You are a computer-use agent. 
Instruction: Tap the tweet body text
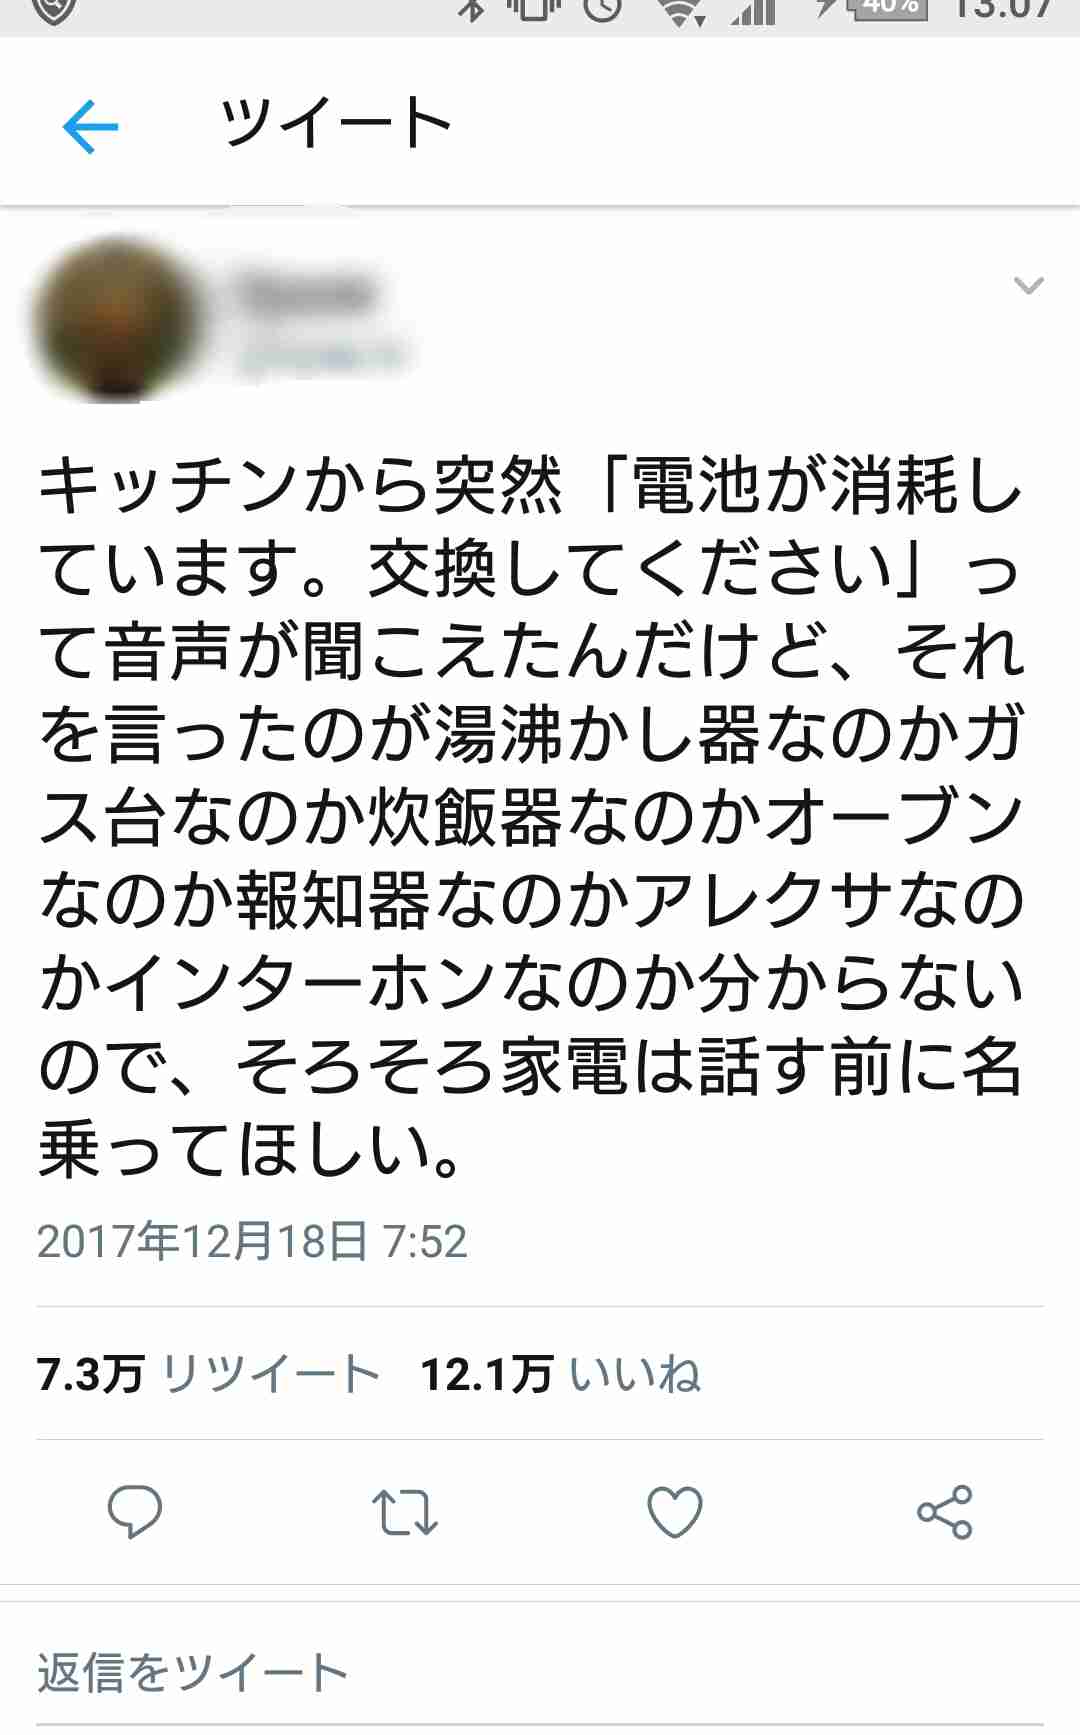(x=530, y=816)
